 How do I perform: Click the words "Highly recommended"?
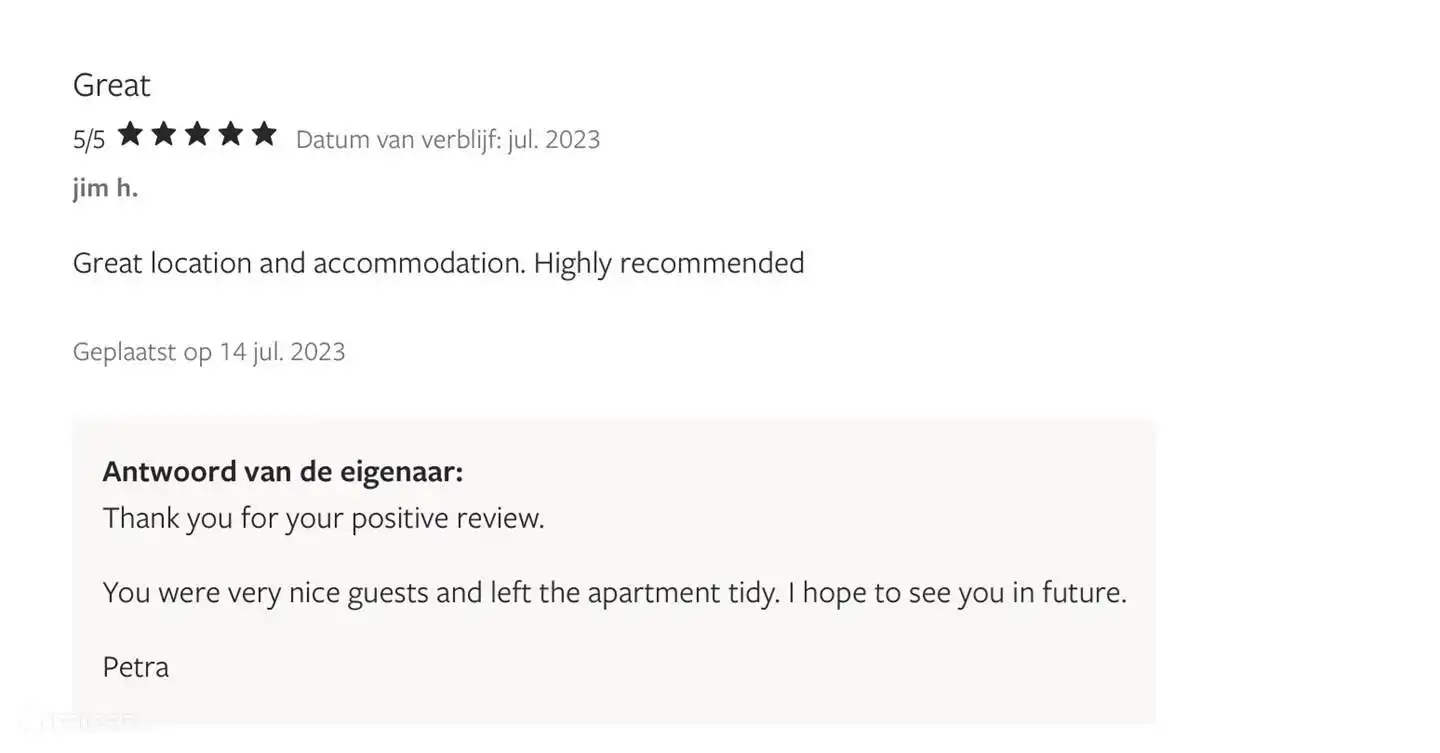pyautogui.click(x=668, y=263)
